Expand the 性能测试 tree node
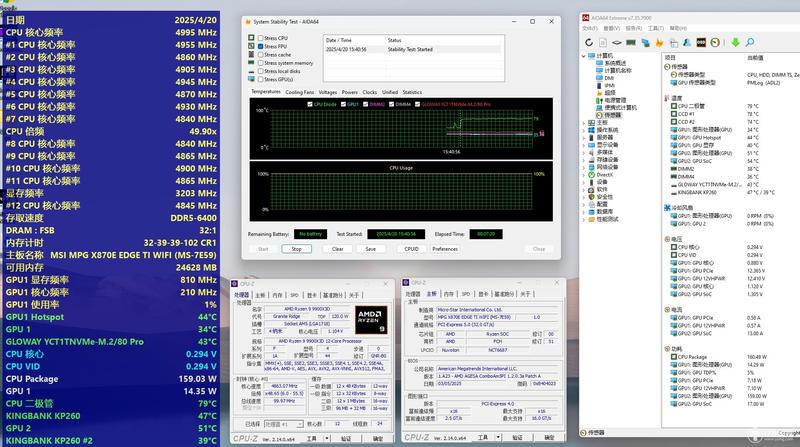800x447 pixels. [584, 219]
